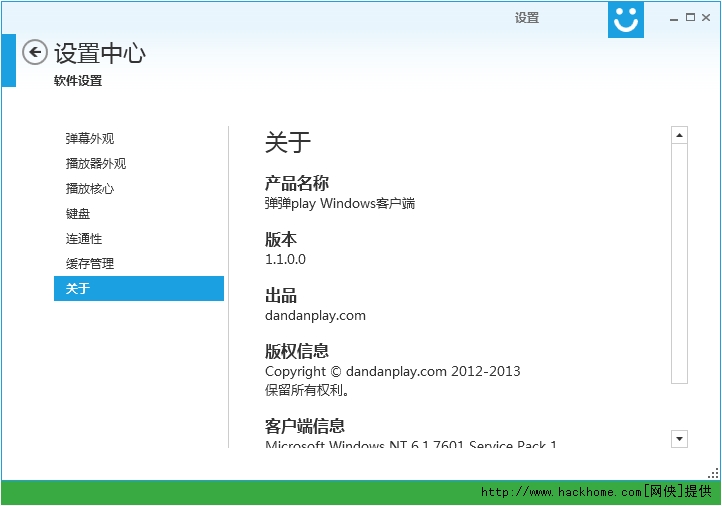The width and height of the screenshot is (722, 506).
Task: Click the 版本 label
Action: coord(280,239)
